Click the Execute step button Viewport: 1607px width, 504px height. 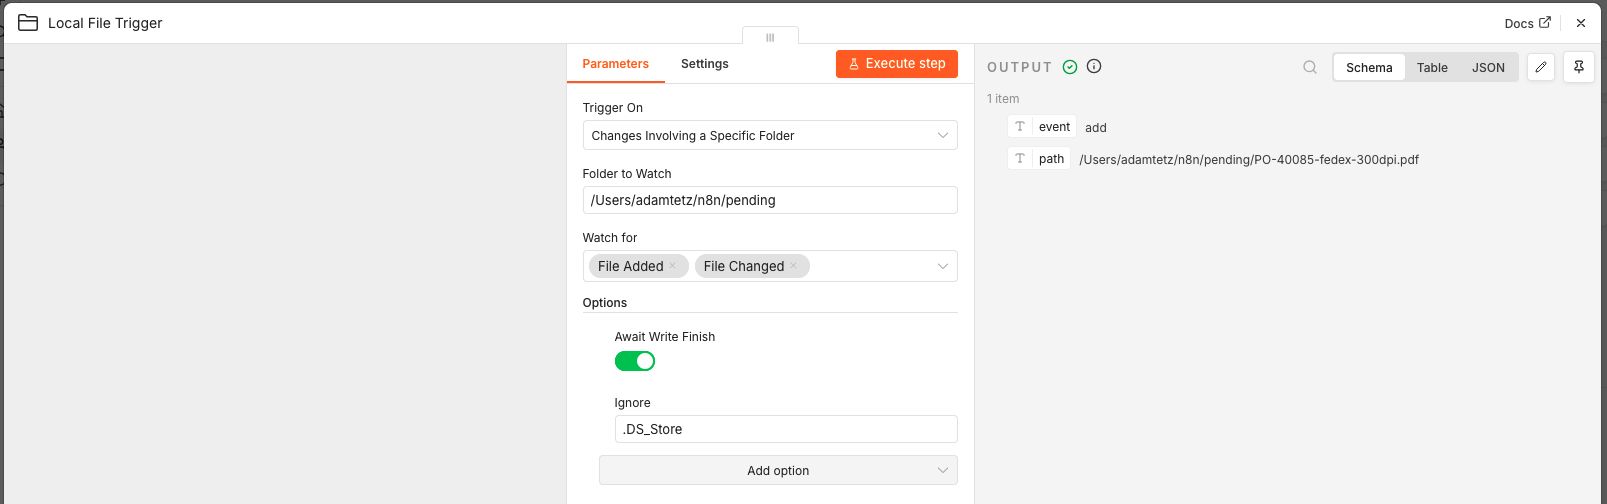point(897,63)
